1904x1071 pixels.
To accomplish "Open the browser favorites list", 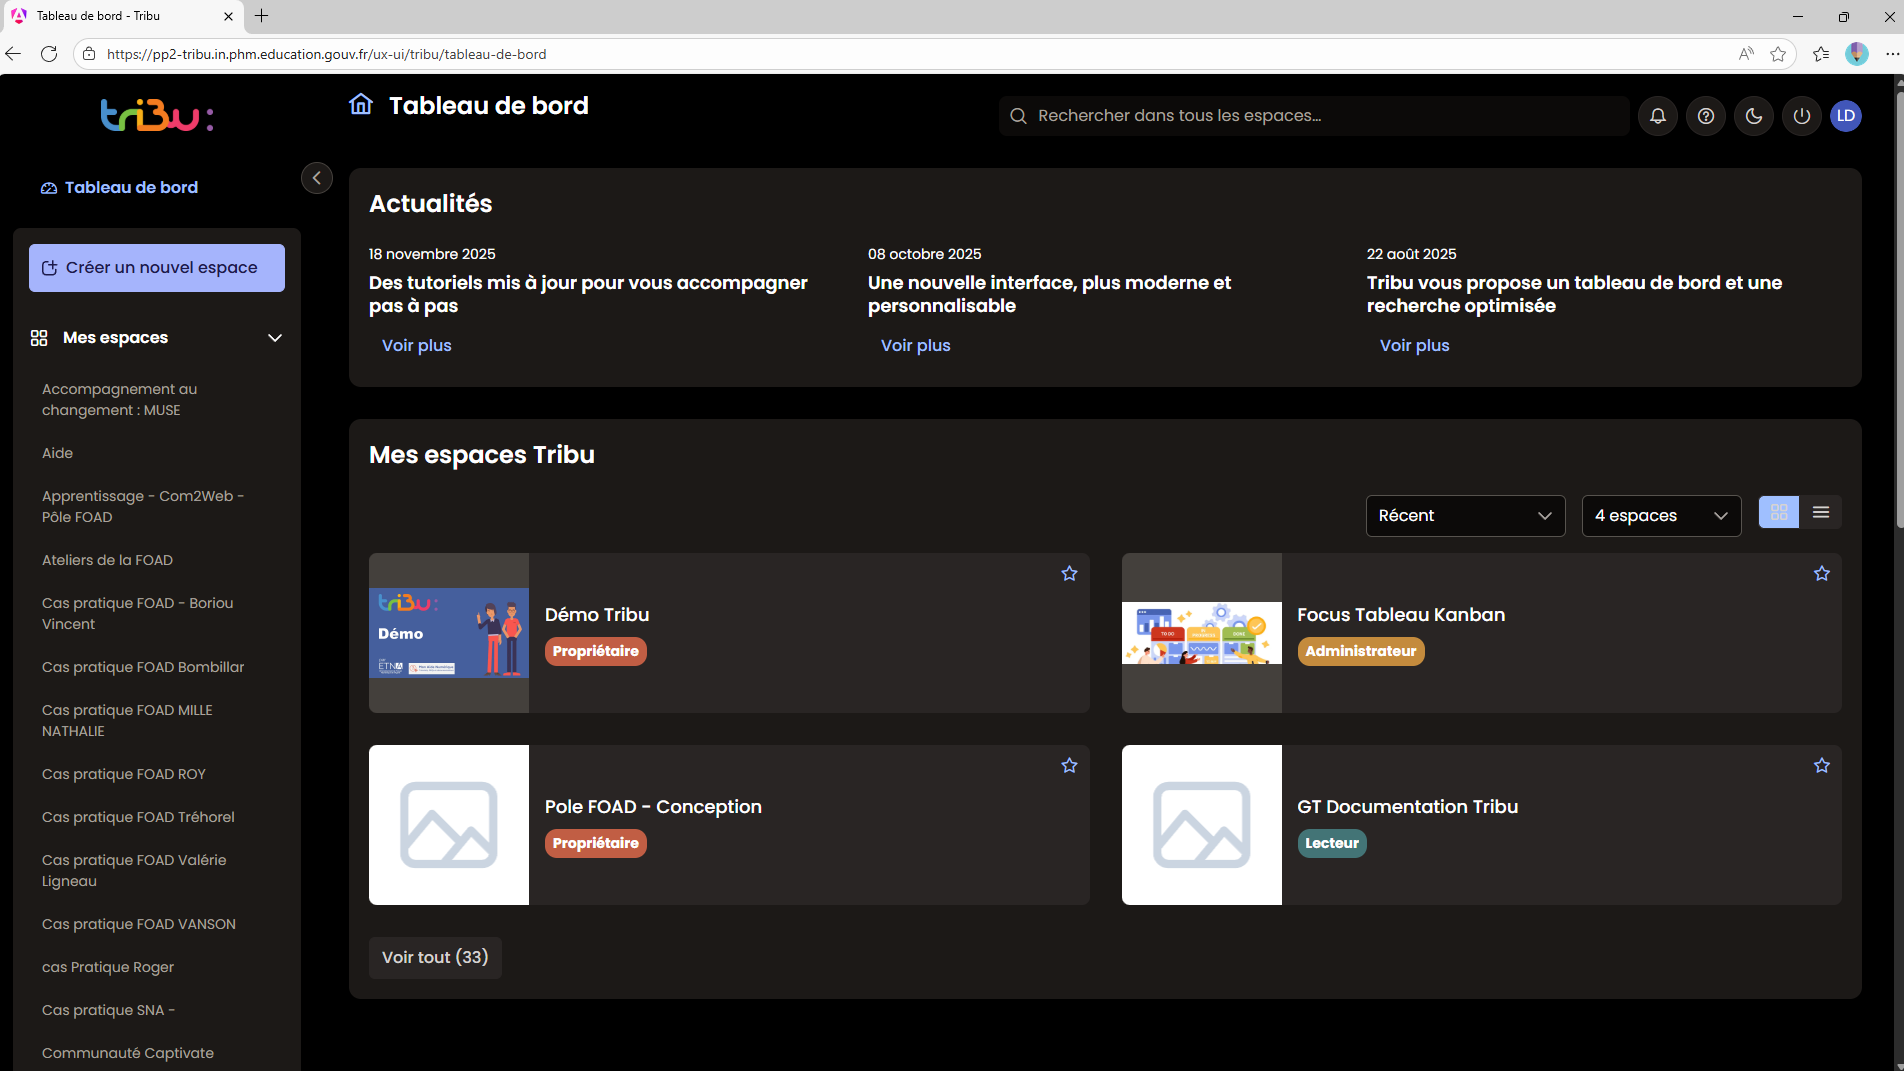I will pyautogui.click(x=1821, y=54).
